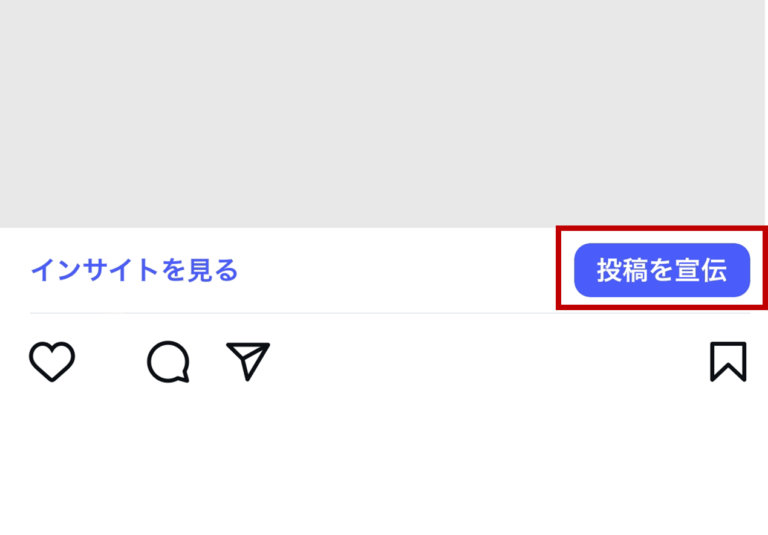The height and width of the screenshot is (535, 768).
Task: Open the インサイトを見る link
Action: coord(134,270)
